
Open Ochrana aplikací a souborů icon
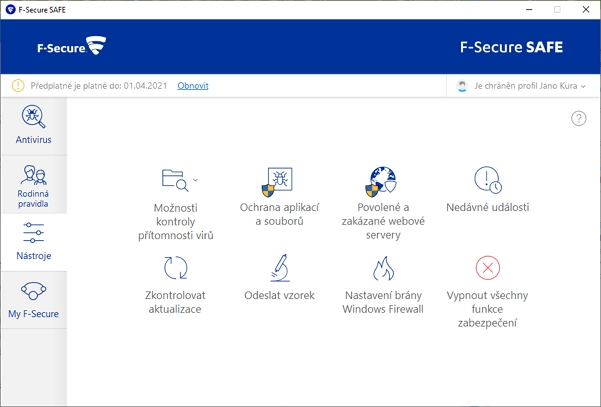coord(277,182)
